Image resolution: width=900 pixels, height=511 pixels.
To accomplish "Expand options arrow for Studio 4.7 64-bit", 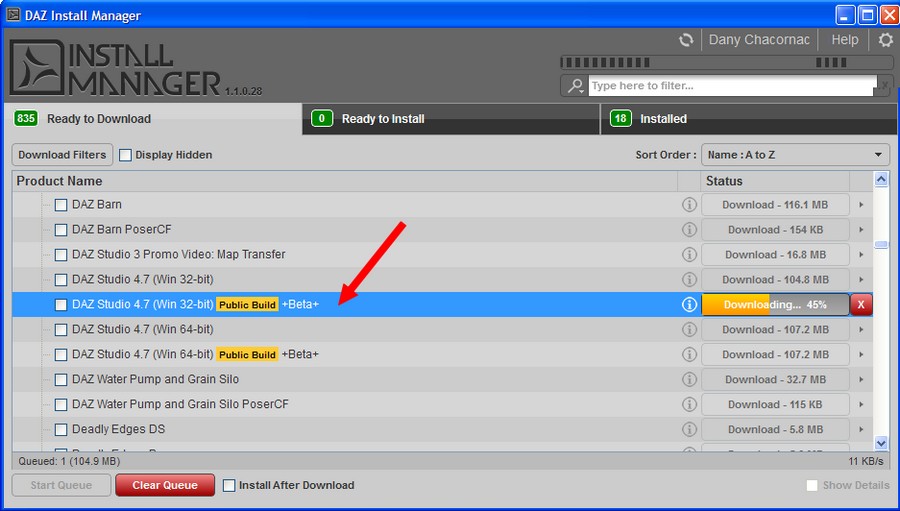I will point(861,330).
